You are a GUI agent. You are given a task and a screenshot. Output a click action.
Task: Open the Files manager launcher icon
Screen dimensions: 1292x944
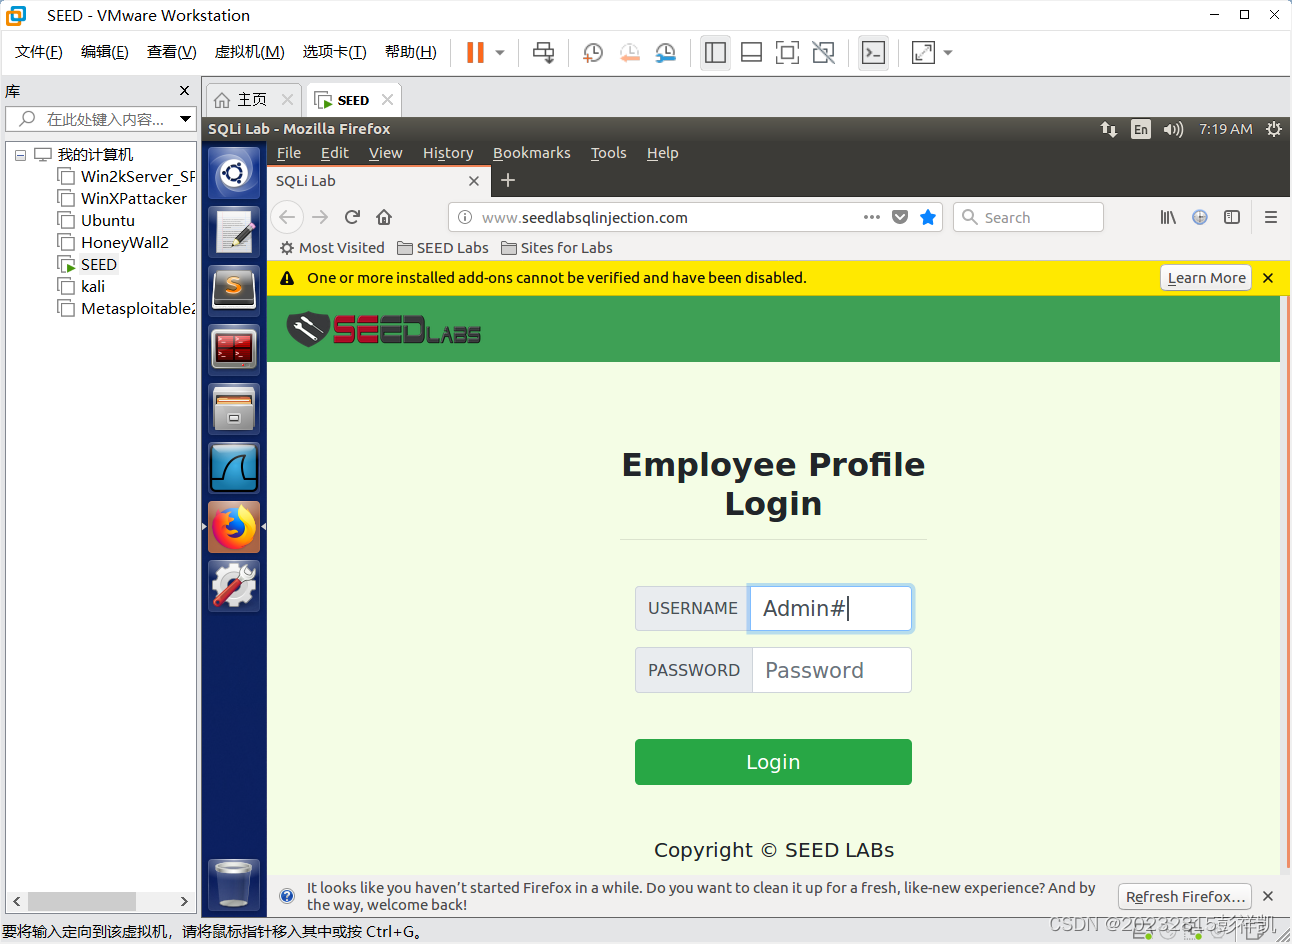point(234,409)
